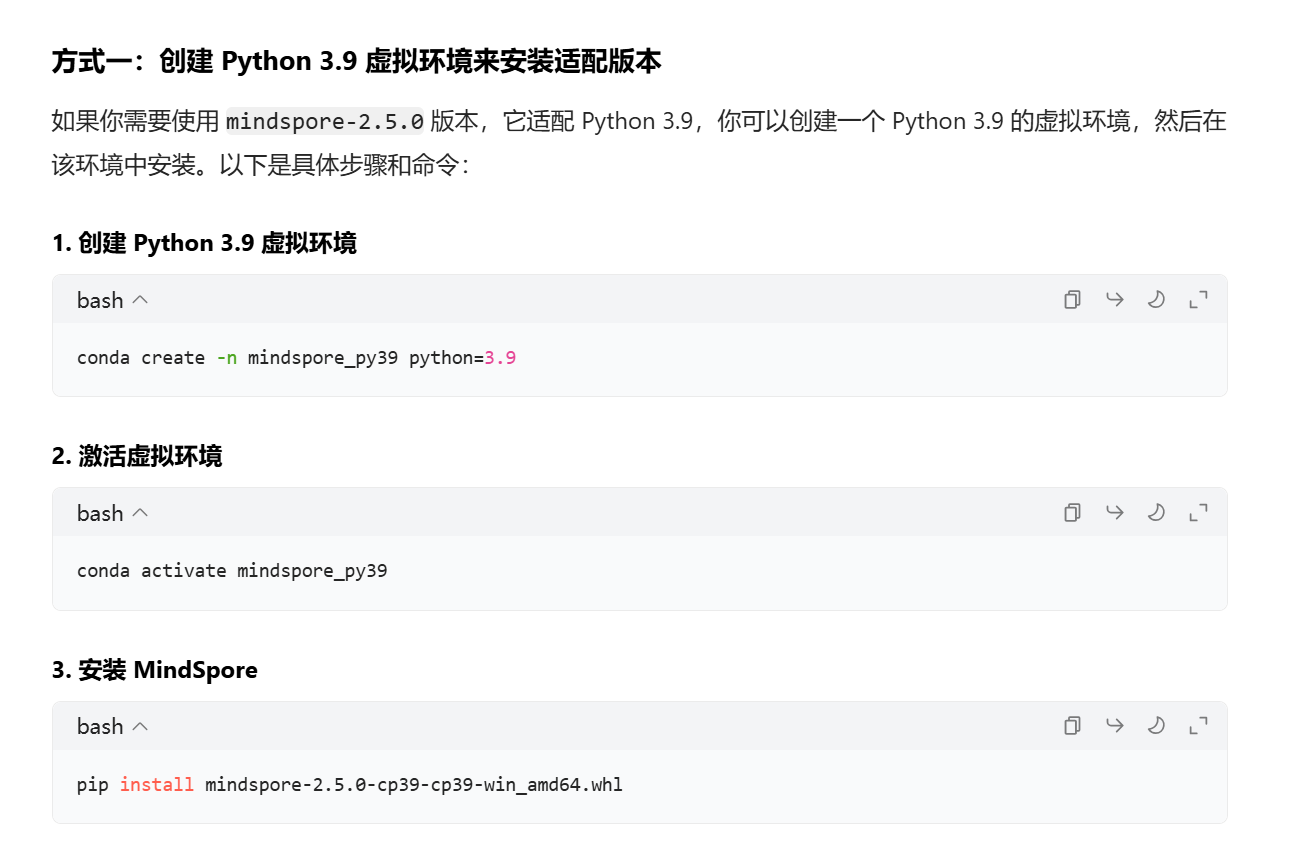Click the bash label on the first block
This screenshot has width=1305, height=850.
(97, 299)
